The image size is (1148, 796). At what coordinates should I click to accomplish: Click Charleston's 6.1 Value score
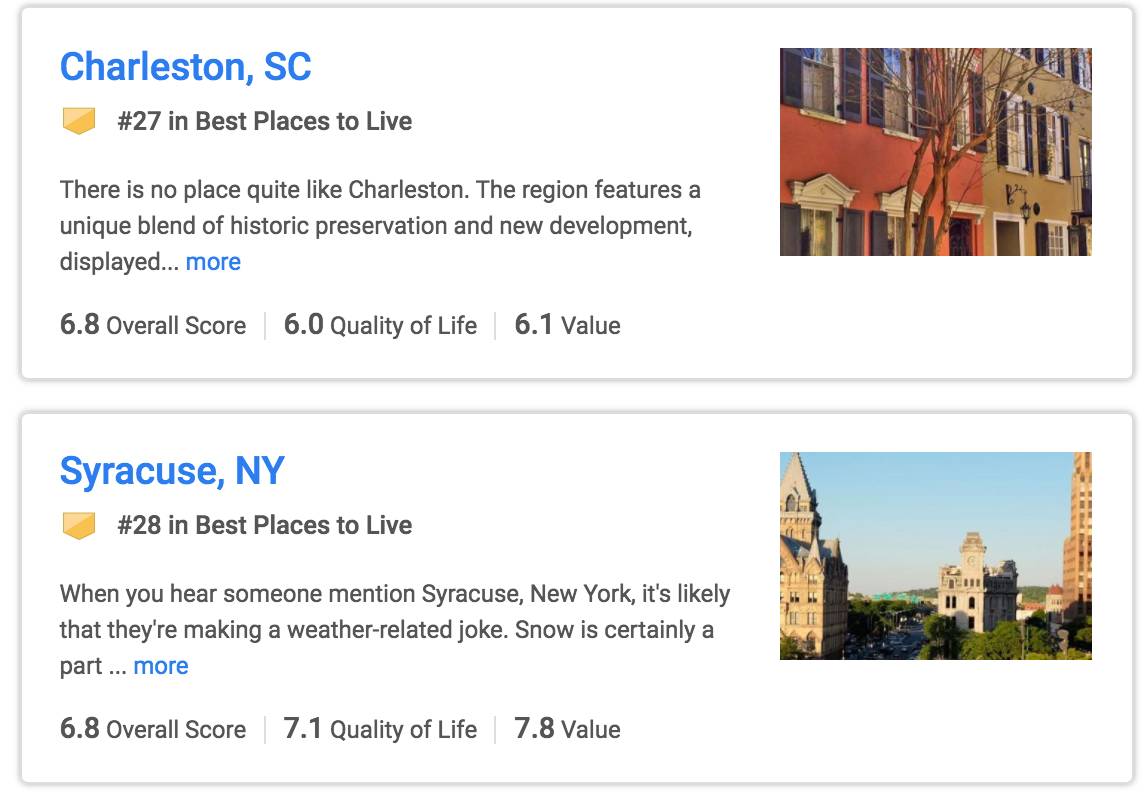[x=567, y=325]
